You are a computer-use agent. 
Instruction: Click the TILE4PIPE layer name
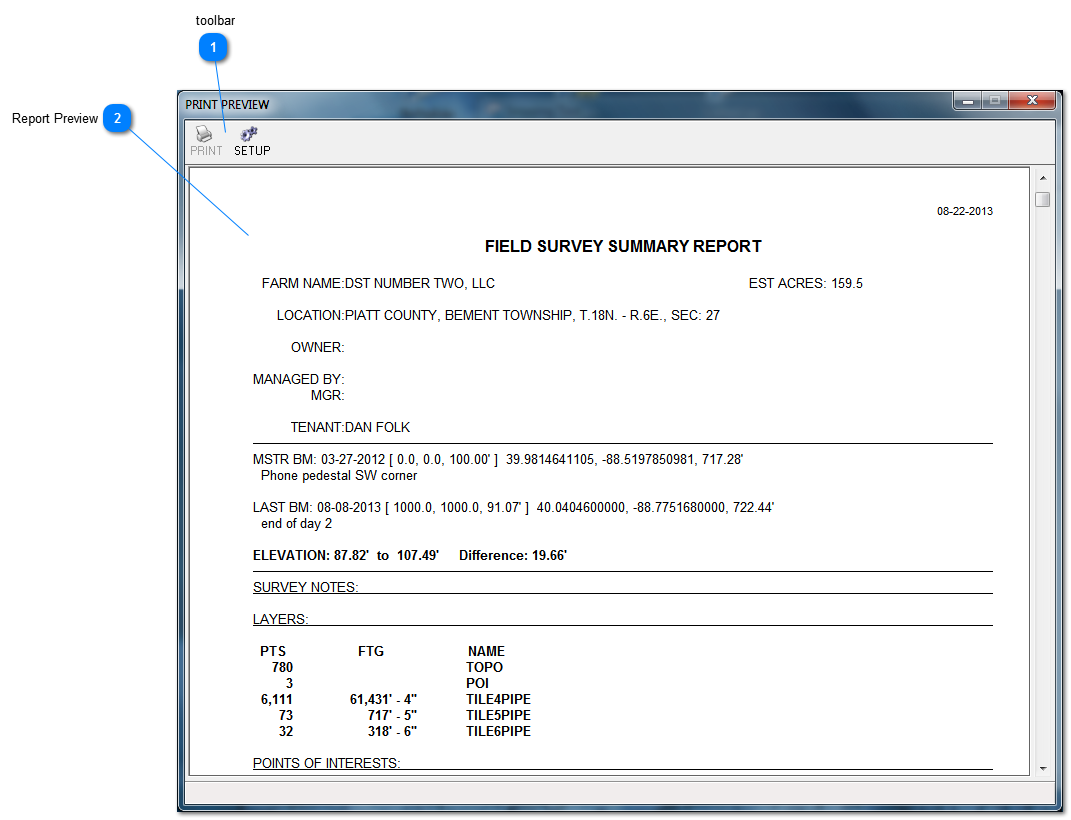[x=498, y=699]
